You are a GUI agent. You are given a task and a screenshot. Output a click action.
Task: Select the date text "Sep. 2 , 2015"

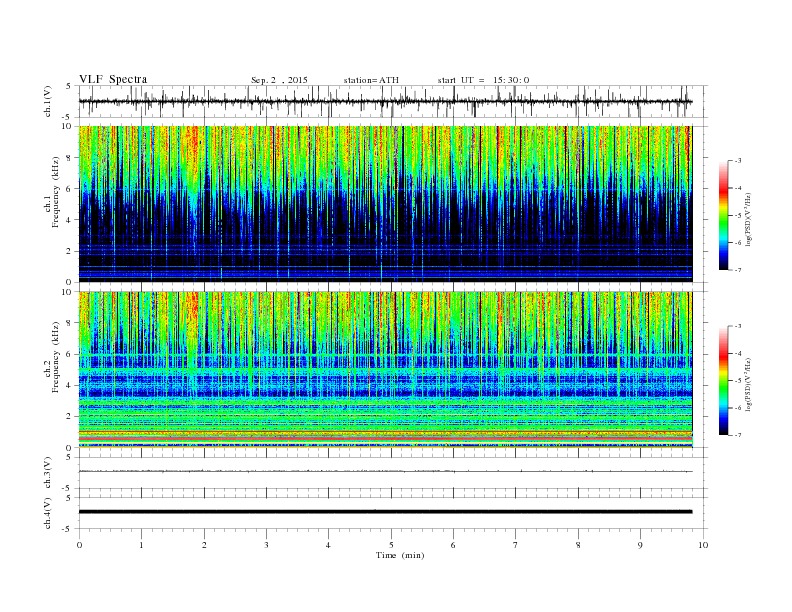coord(279,80)
